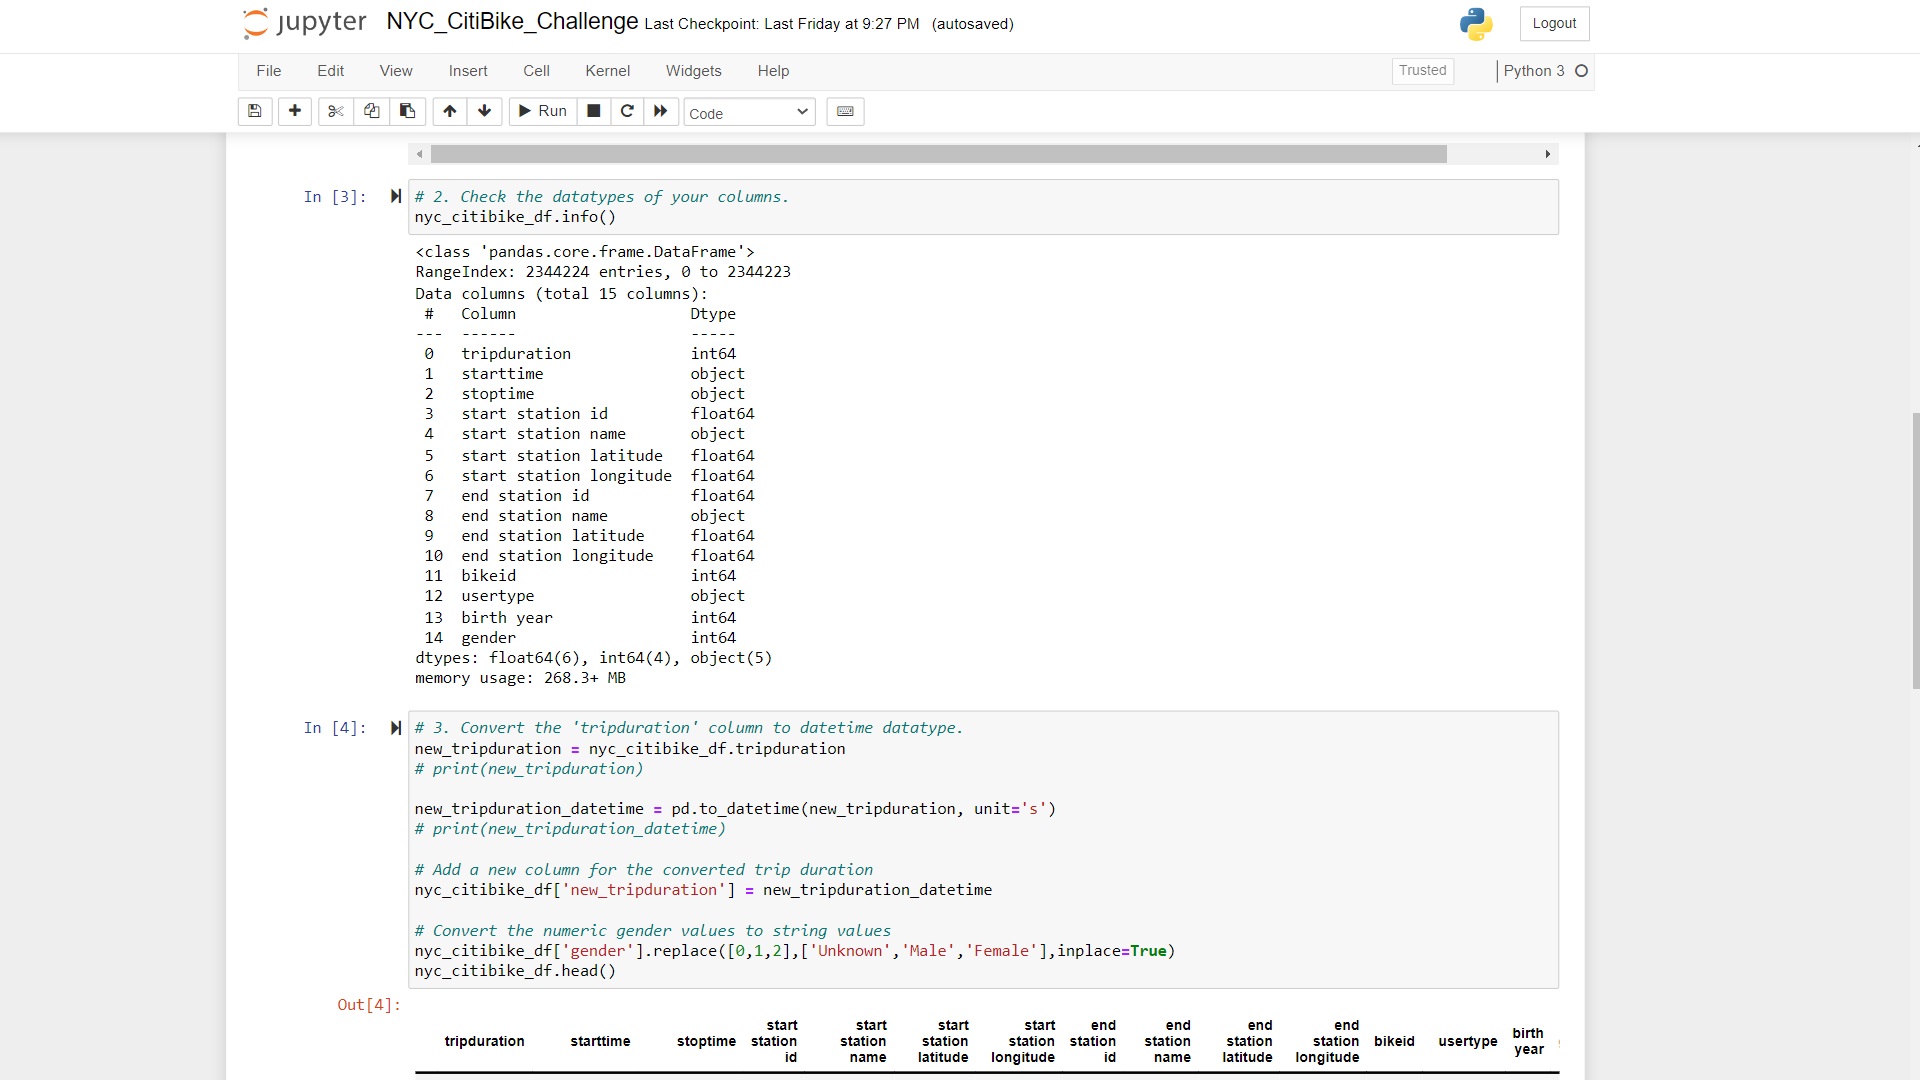The height and width of the screenshot is (1080, 1920).
Task: Click the Run button in toolbar
Action: click(542, 111)
